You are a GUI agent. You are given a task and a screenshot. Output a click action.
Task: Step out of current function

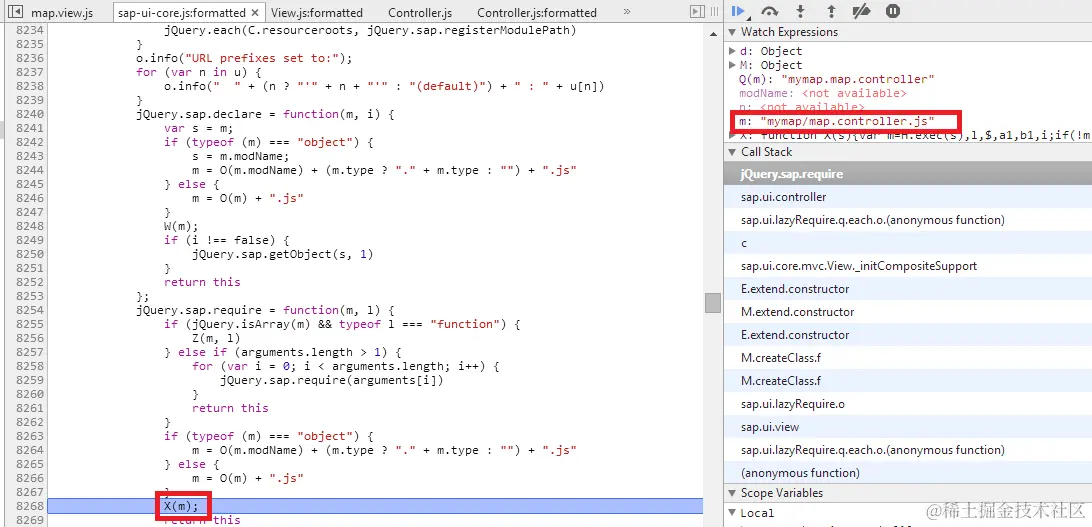point(831,11)
